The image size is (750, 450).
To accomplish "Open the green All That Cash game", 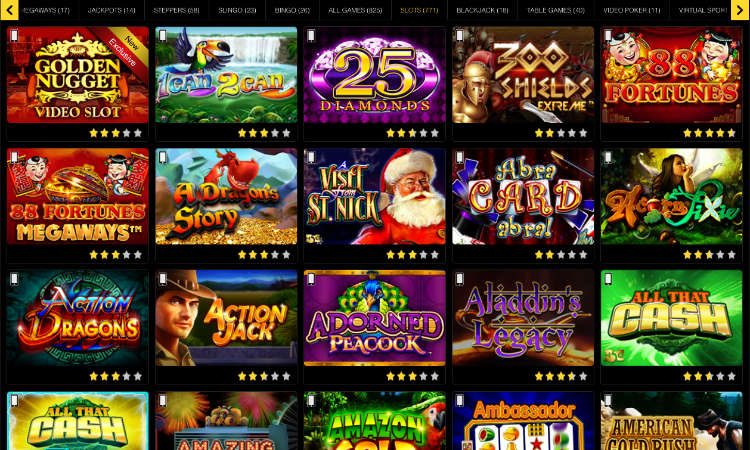I will pyautogui.click(x=672, y=318).
